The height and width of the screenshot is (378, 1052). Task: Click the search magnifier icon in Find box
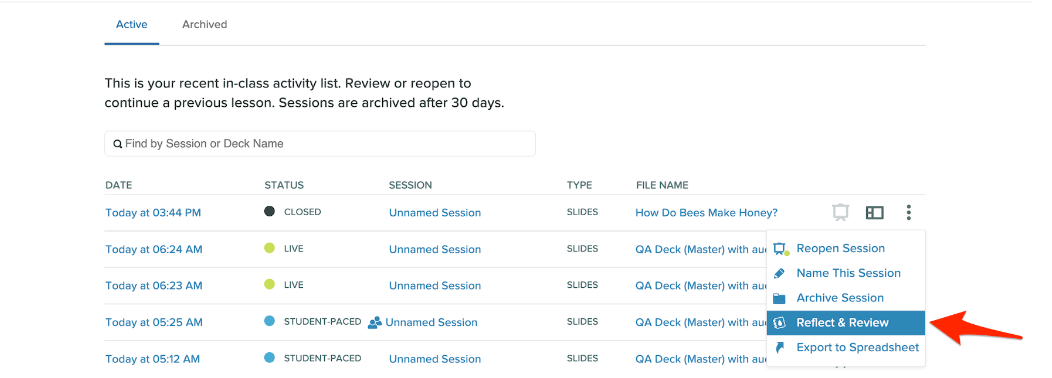click(117, 144)
